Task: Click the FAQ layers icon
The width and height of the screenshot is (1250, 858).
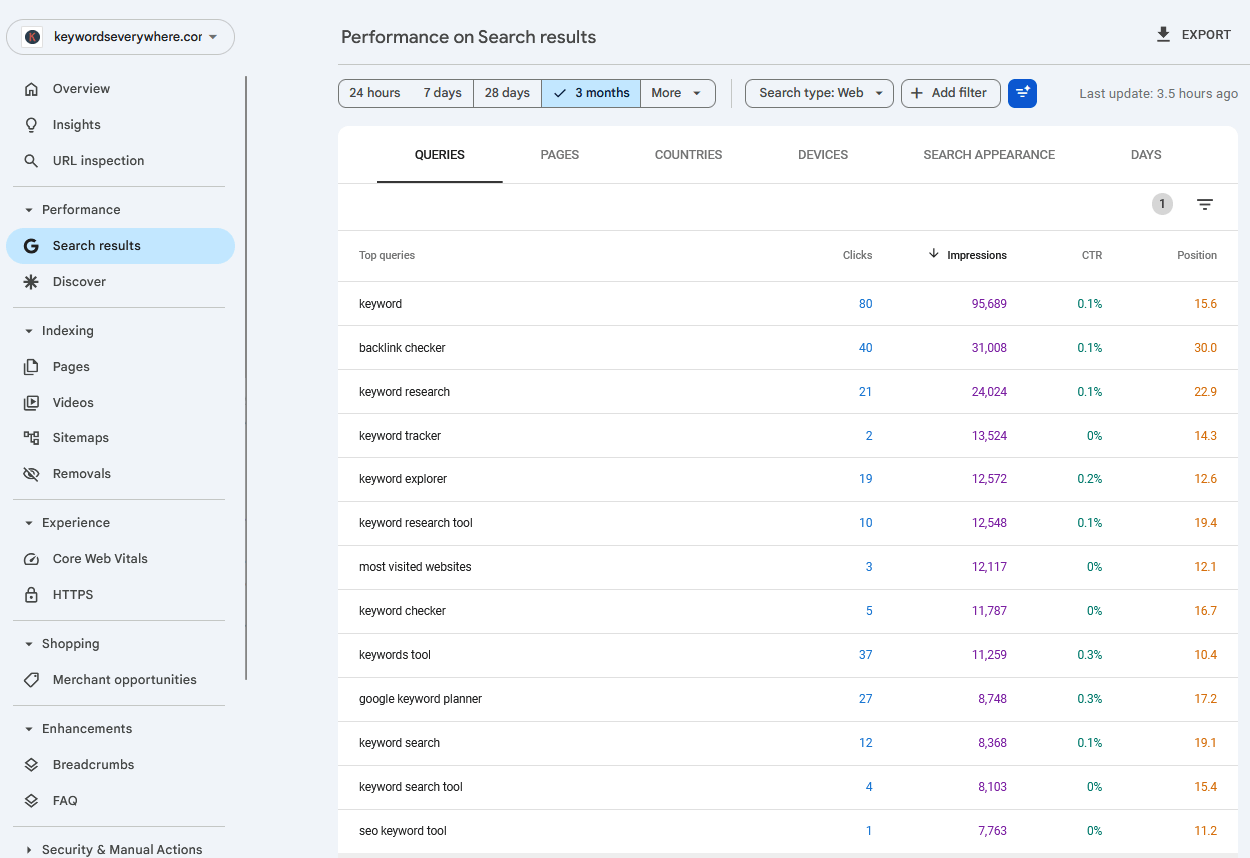Action: (x=31, y=801)
